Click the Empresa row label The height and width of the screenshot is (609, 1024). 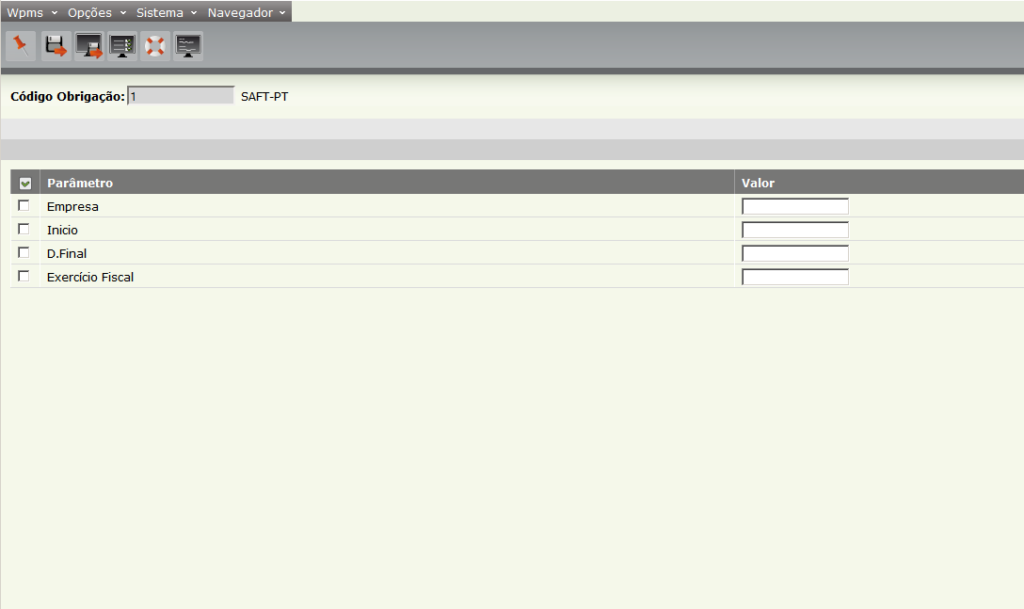pos(72,207)
